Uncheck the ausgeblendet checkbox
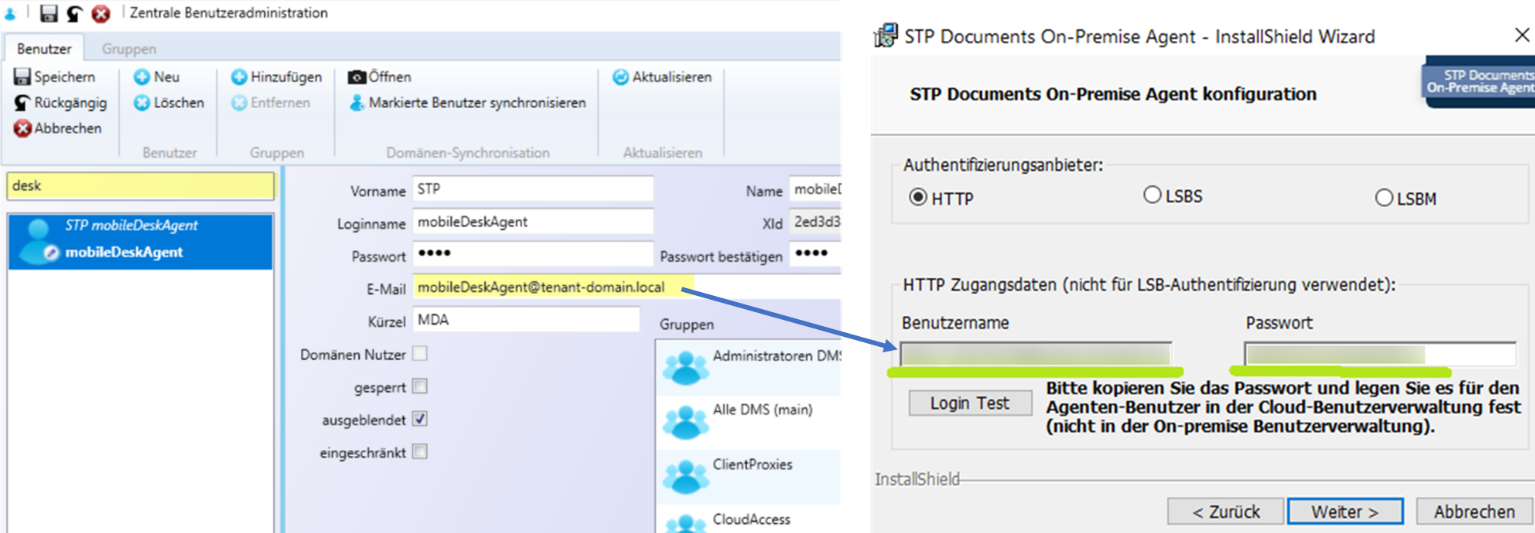Image resolution: width=1535 pixels, height=533 pixels. click(x=420, y=419)
